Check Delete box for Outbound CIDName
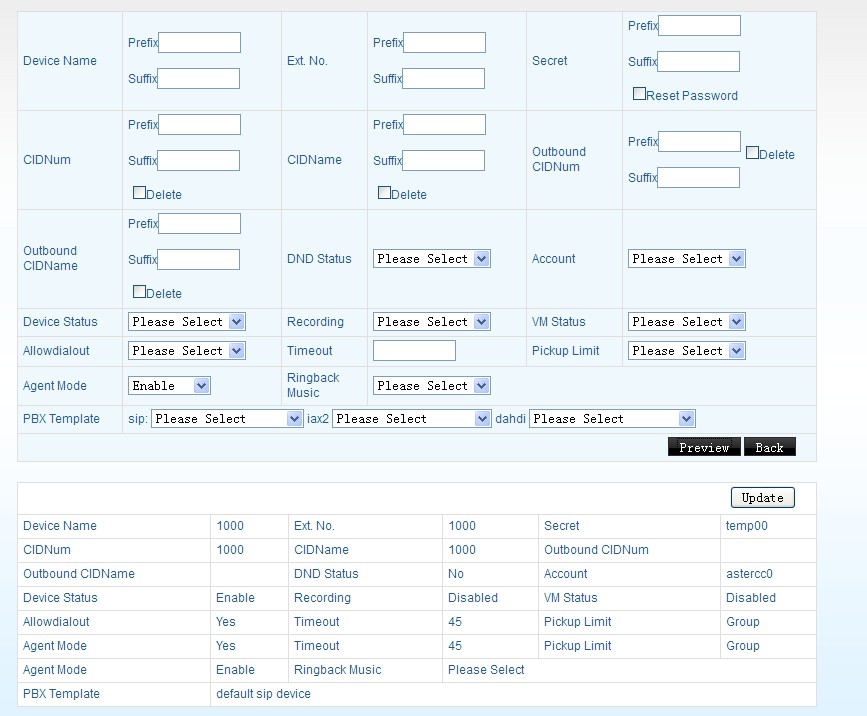Screen dimensions: 867x716 point(139,292)
